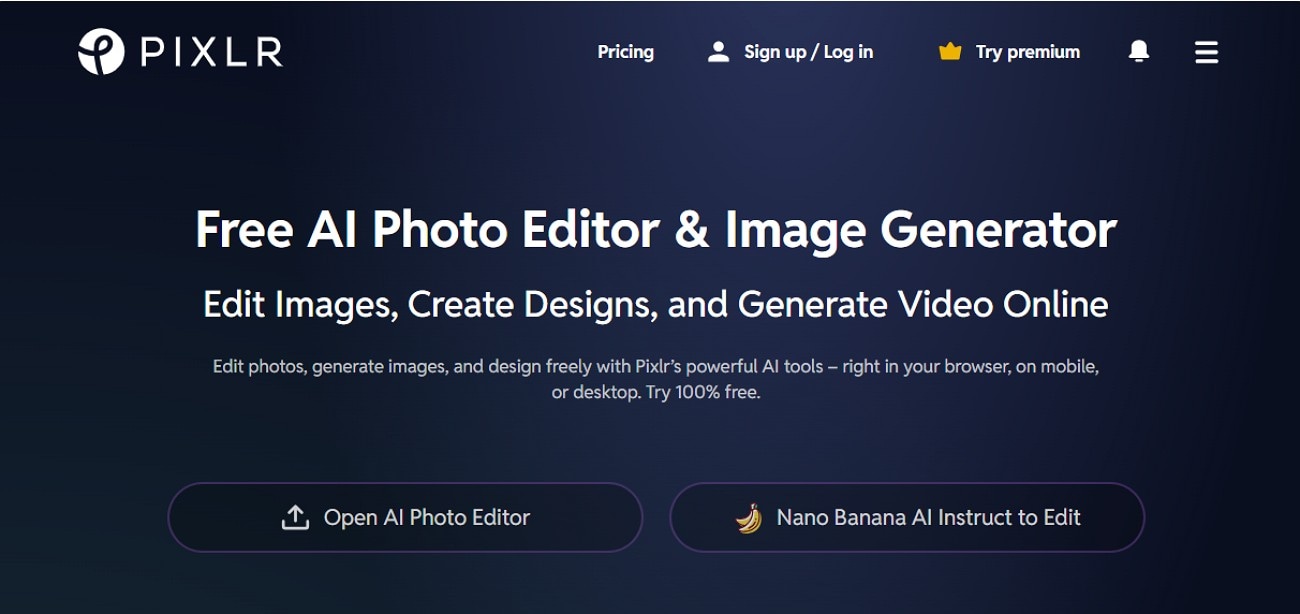Image resolution: width=1300 pixels, height=614 pixels.
Task: Open the Pricing page
Action: (626, 52)
